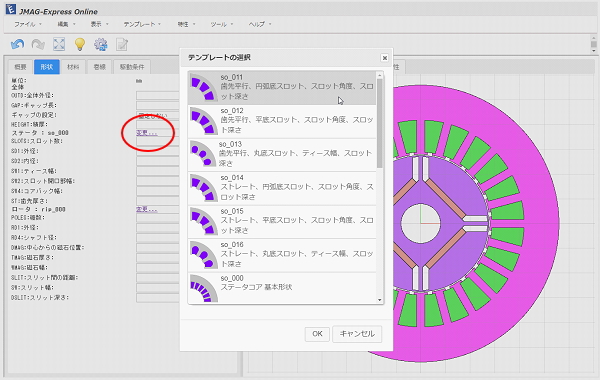
Task: Select the so_000 basic stator core thumbnail
Action: point(204,288)
